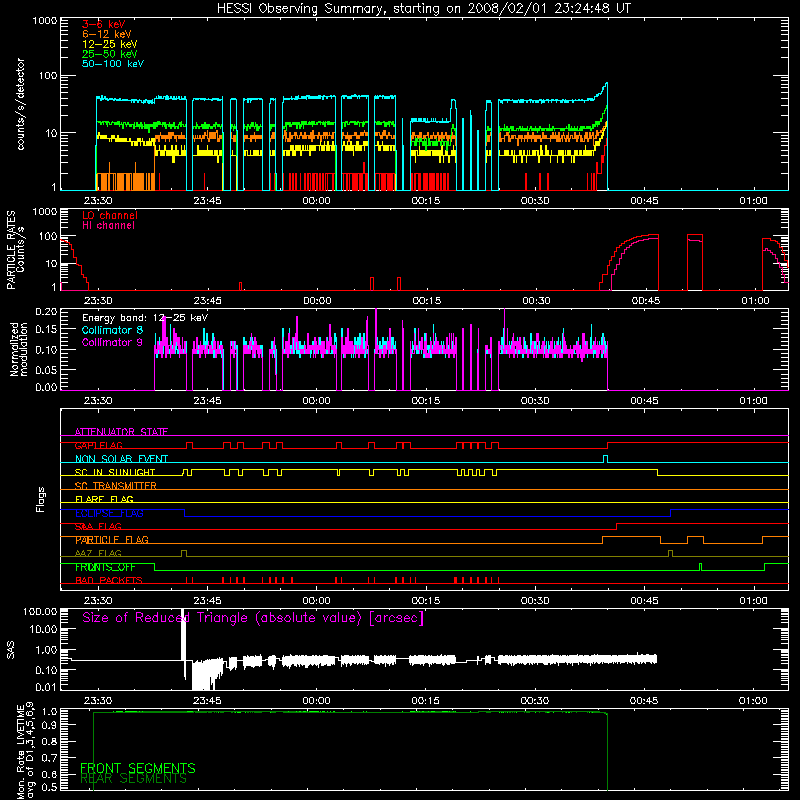
Task: Select the SC IN SUNLIGHT flag label
Action: [115, 472]
